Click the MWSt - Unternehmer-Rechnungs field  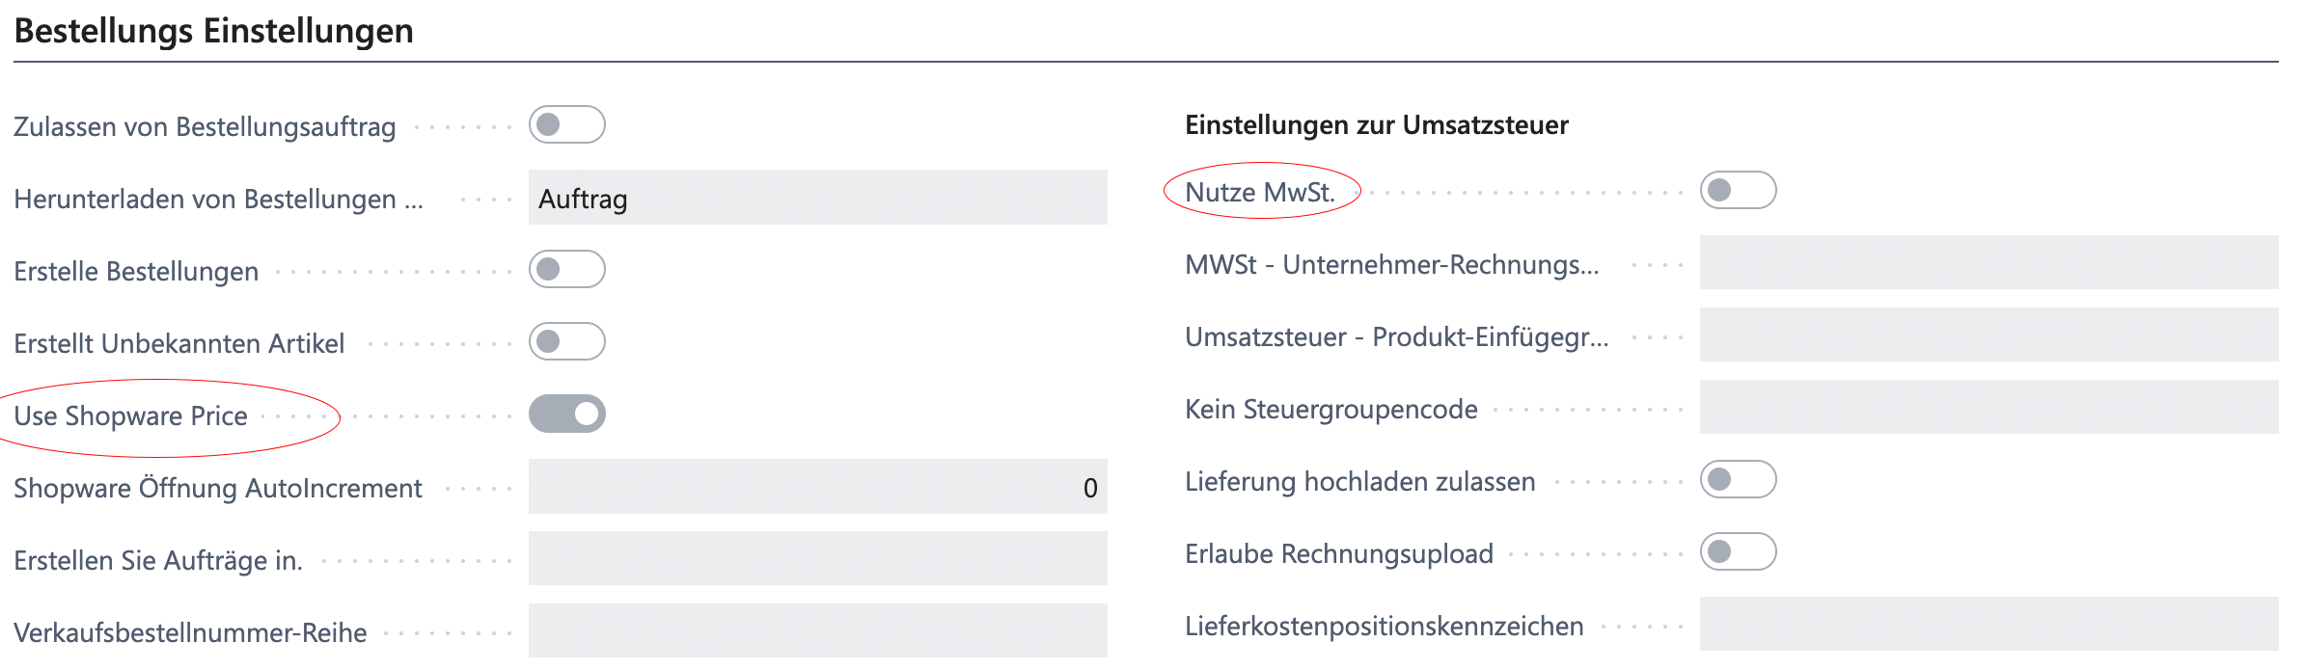pyautogui.click(x=1989, y=263)
